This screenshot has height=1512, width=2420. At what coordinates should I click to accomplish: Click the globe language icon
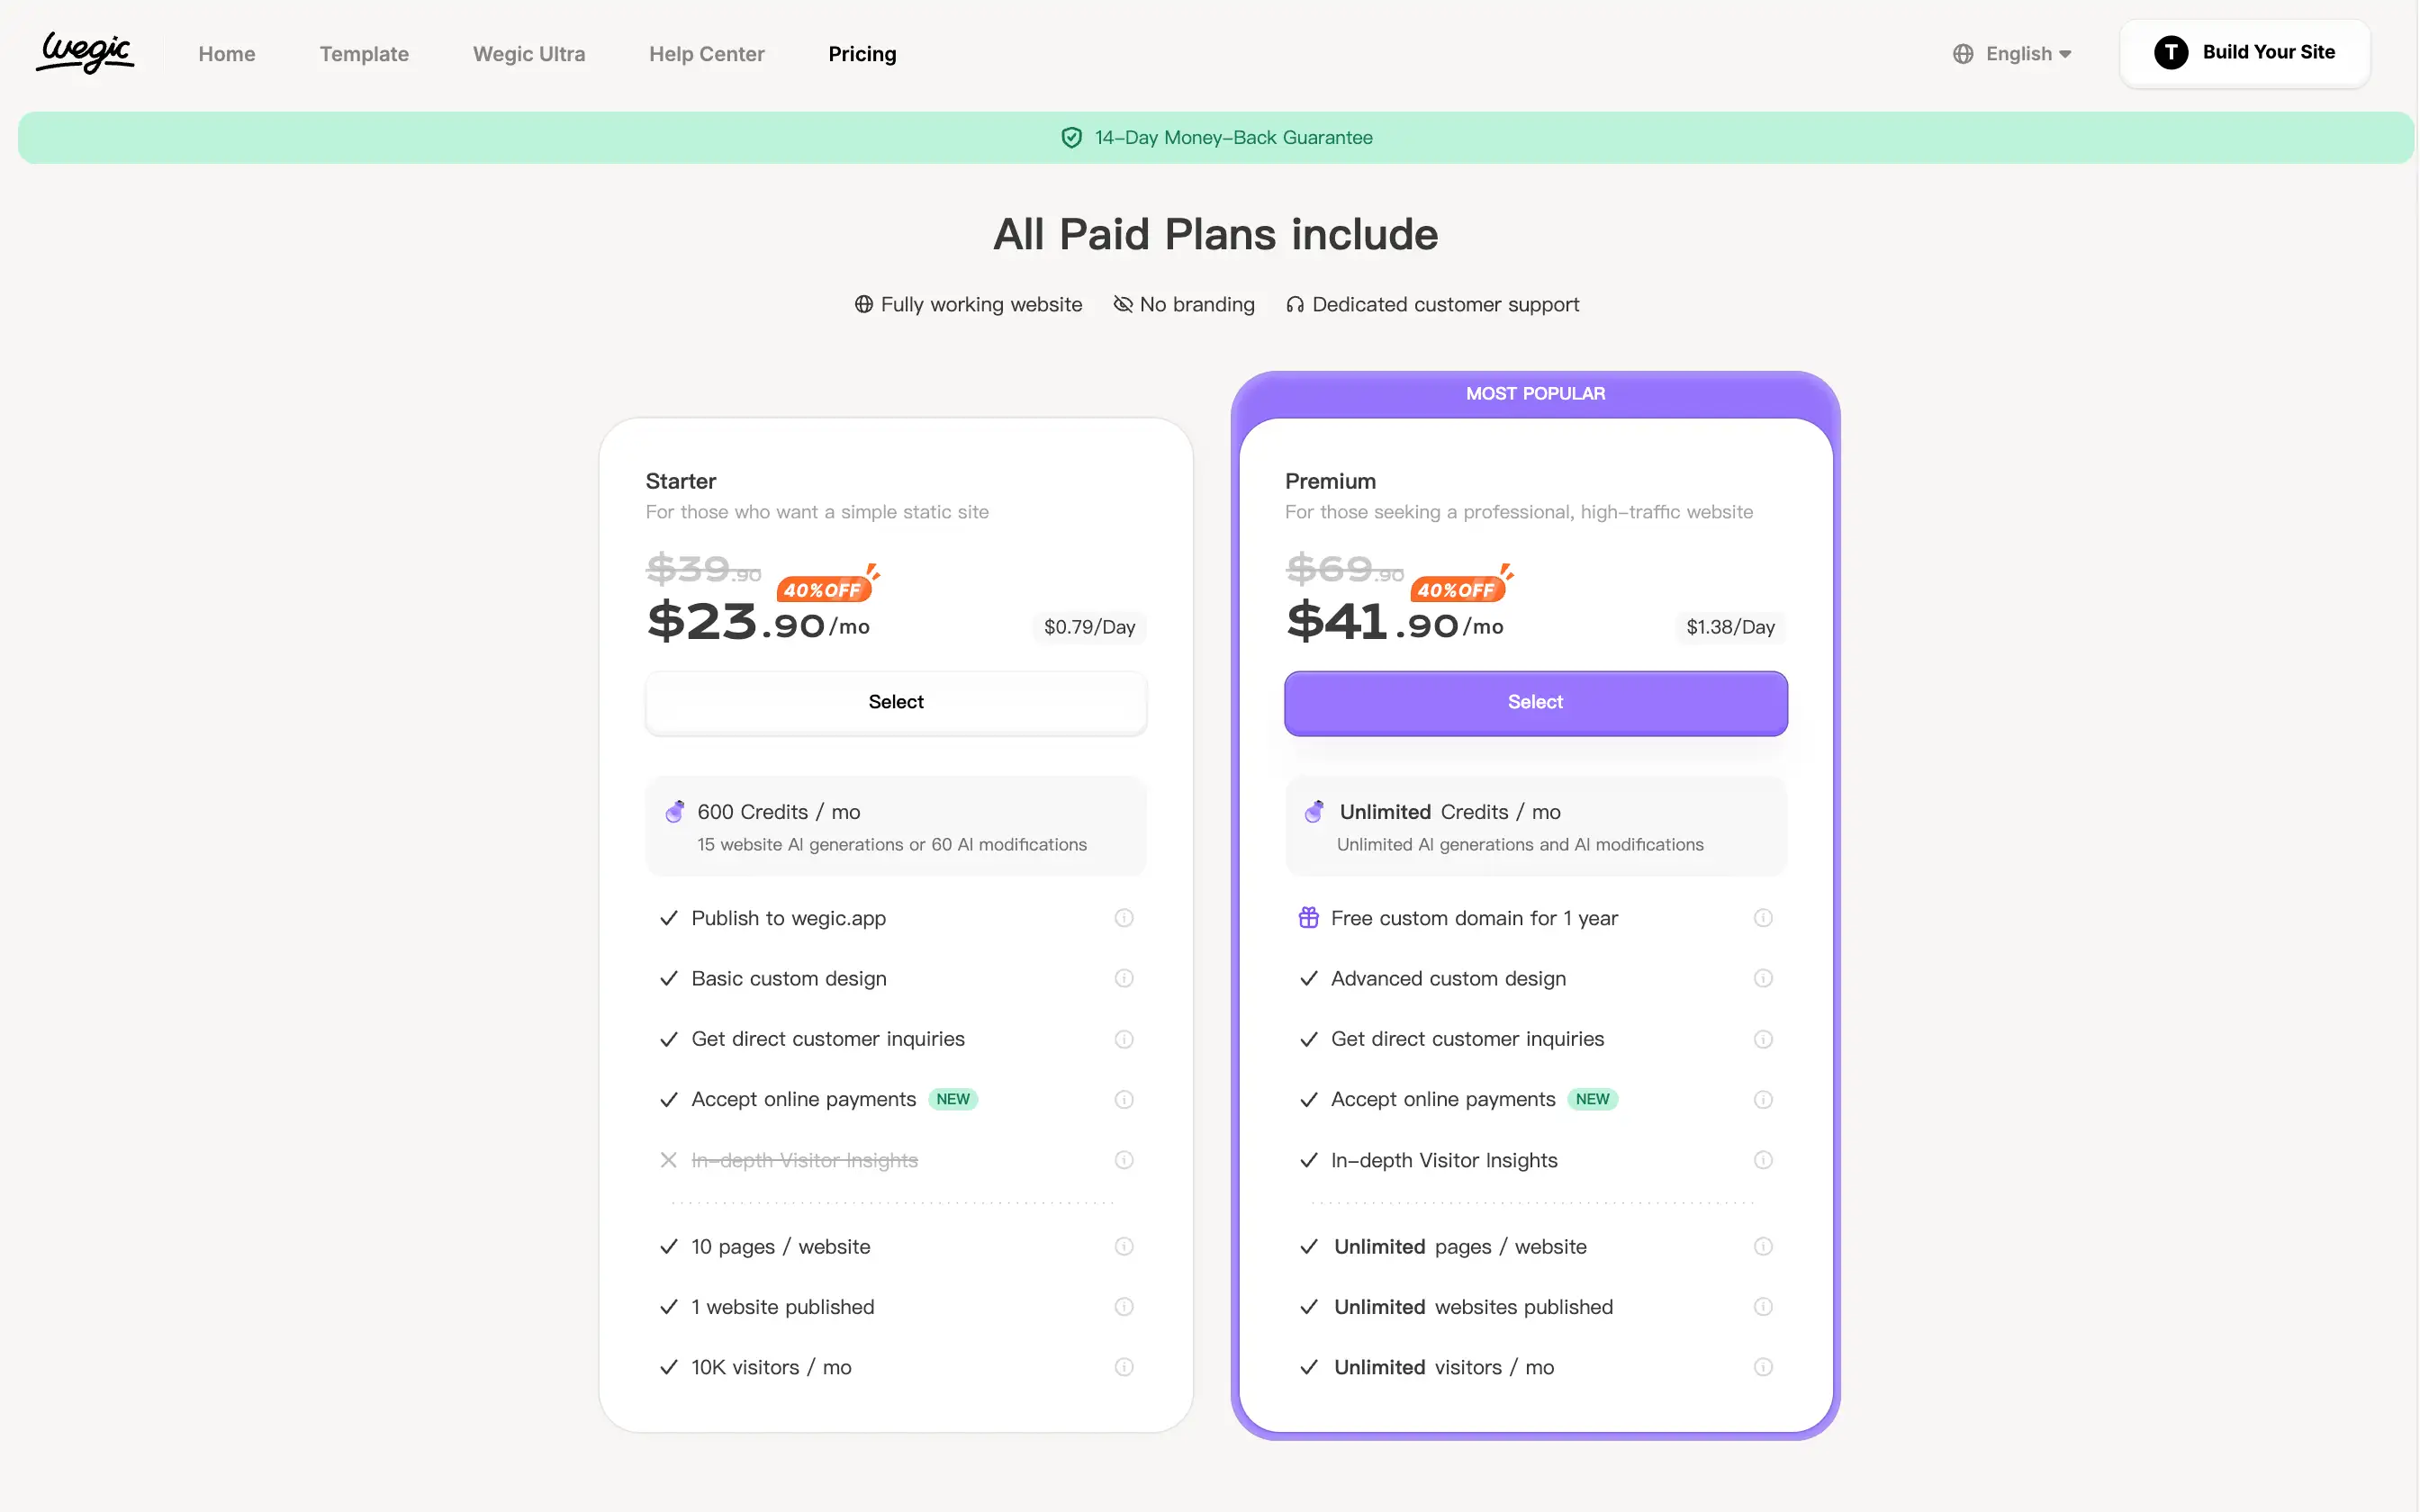click(1963, 54)
